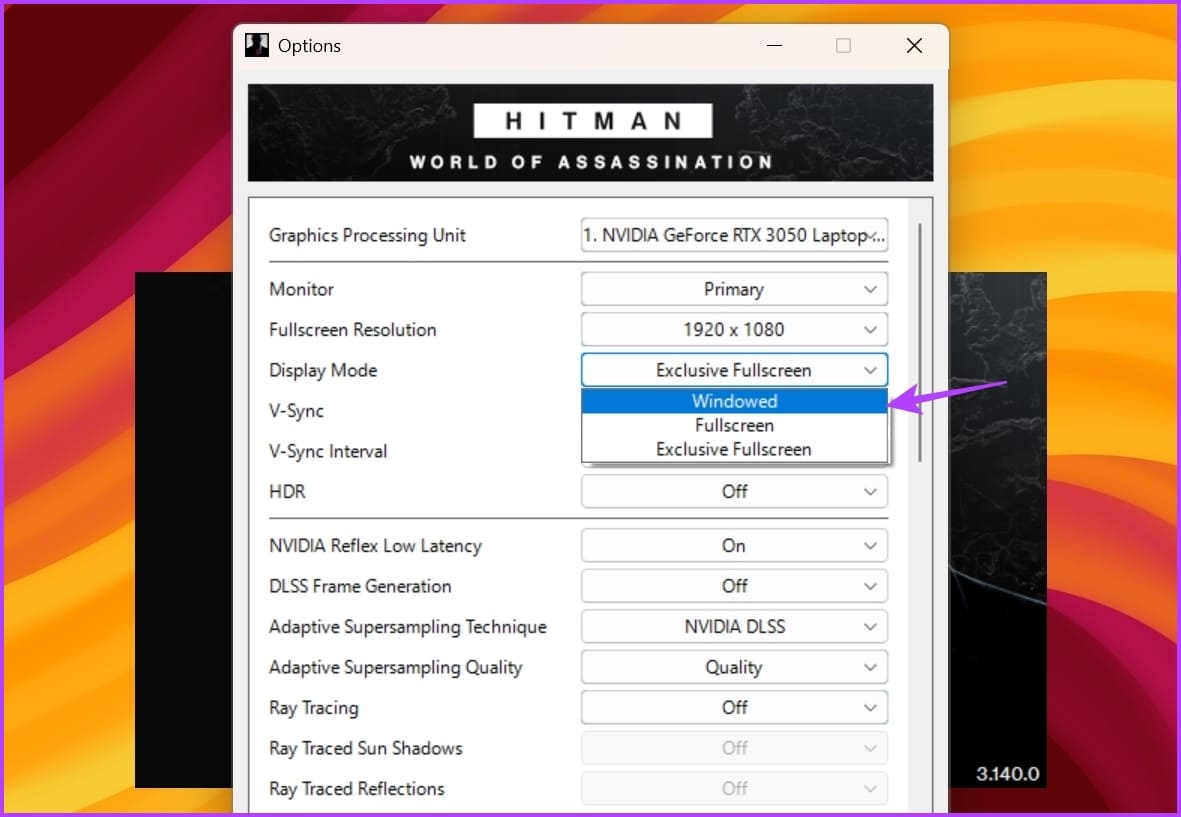Open the Fullscreen Resolution dropdown
Screen dimensions: 1181x817
(734, 330)
